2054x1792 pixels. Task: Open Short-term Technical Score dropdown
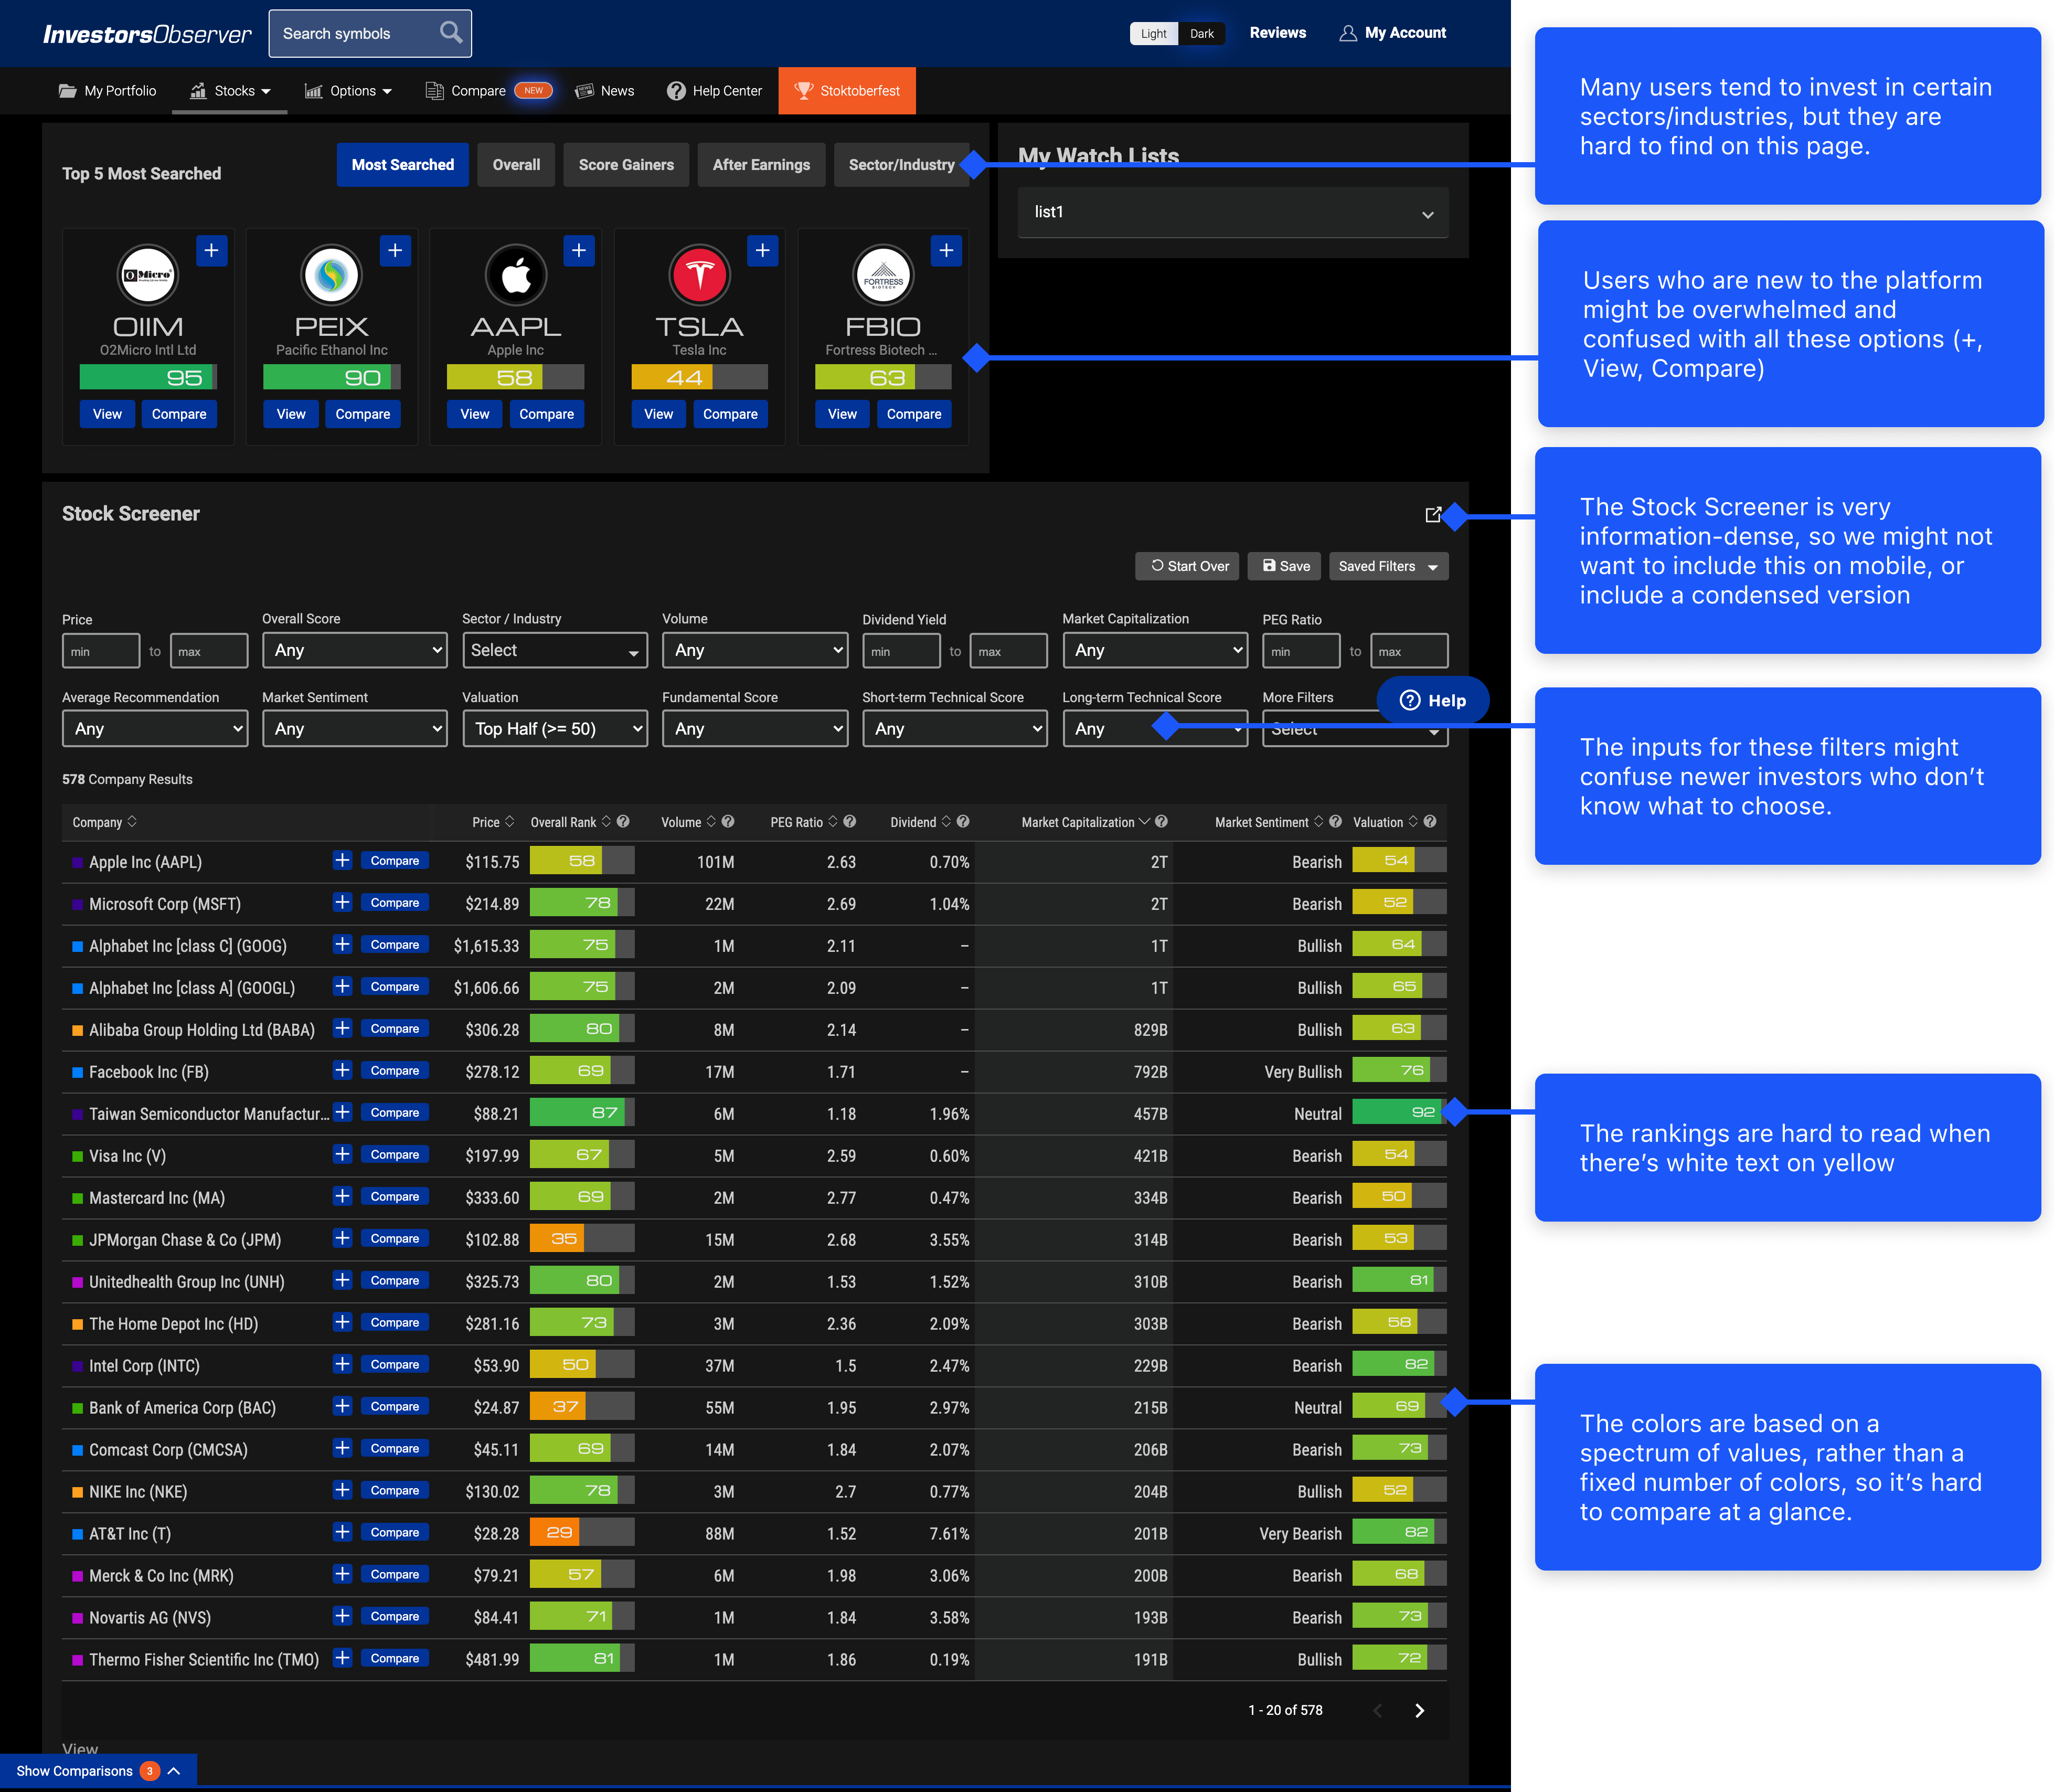(x=955, y=729)
